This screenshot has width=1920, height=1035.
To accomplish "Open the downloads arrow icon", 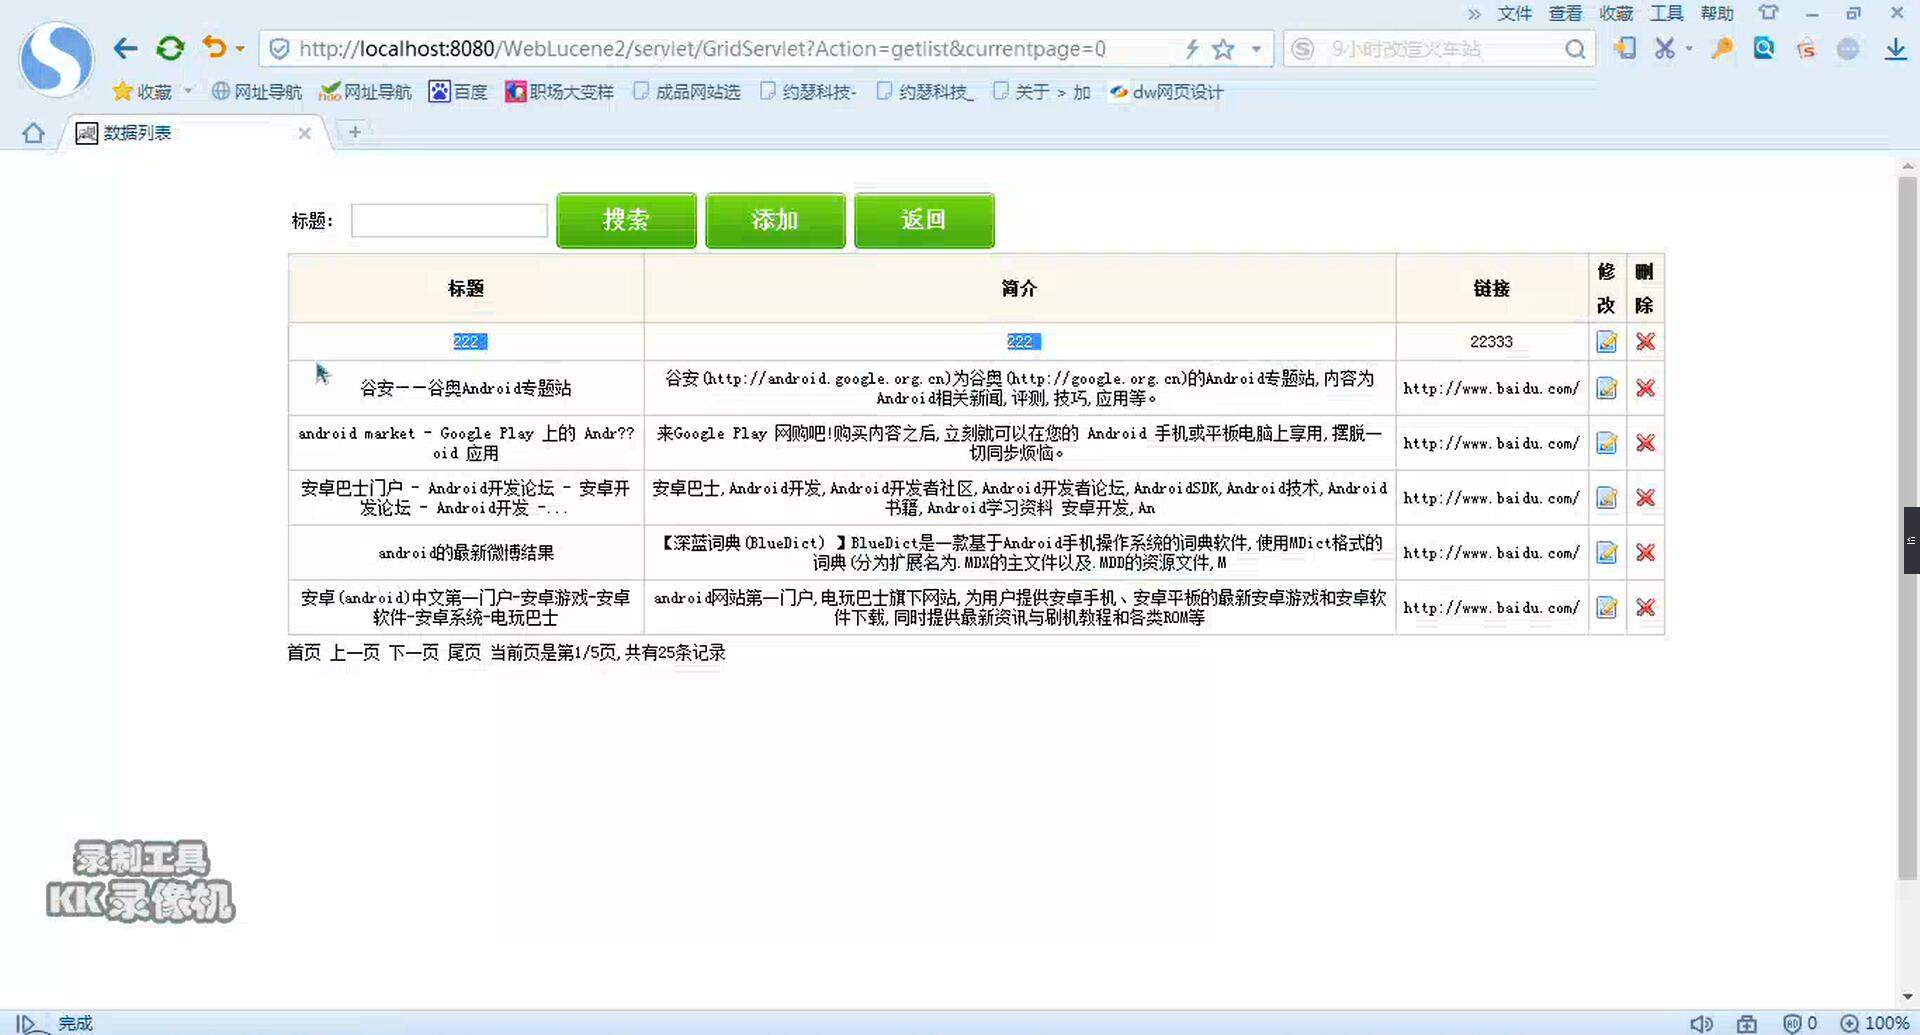I will tap(1895, 49).
